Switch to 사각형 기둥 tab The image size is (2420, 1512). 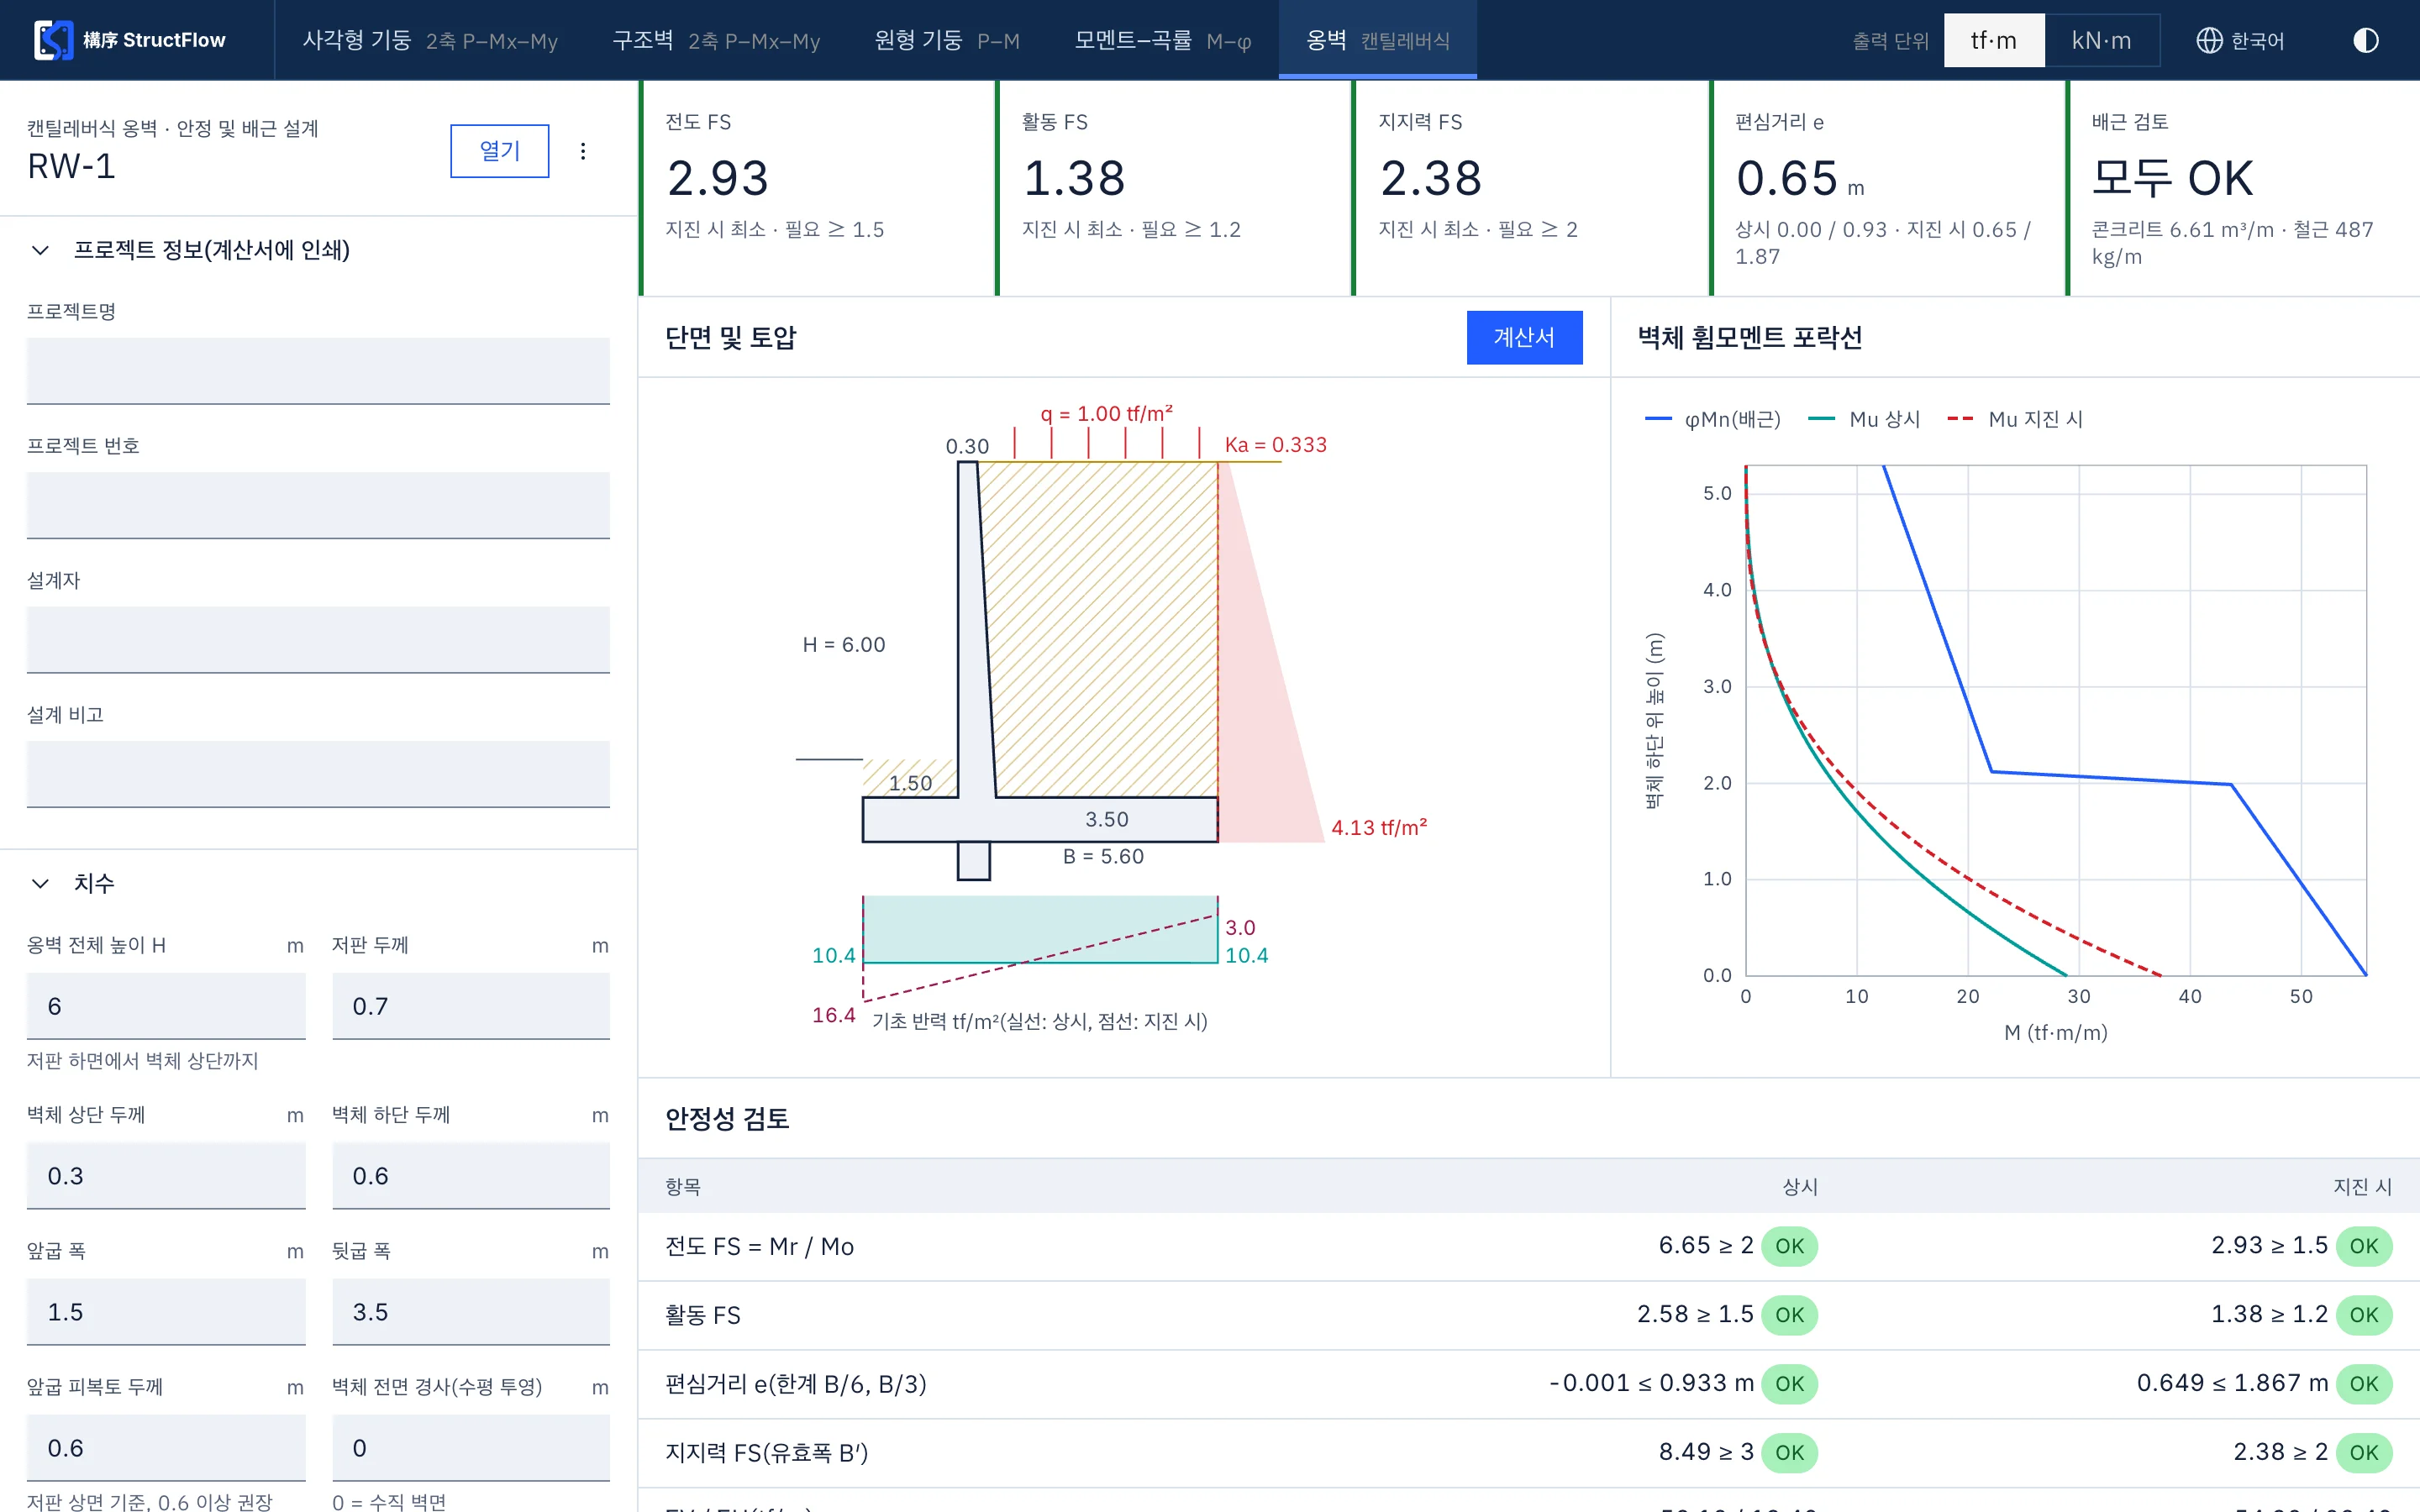(430, 40)
